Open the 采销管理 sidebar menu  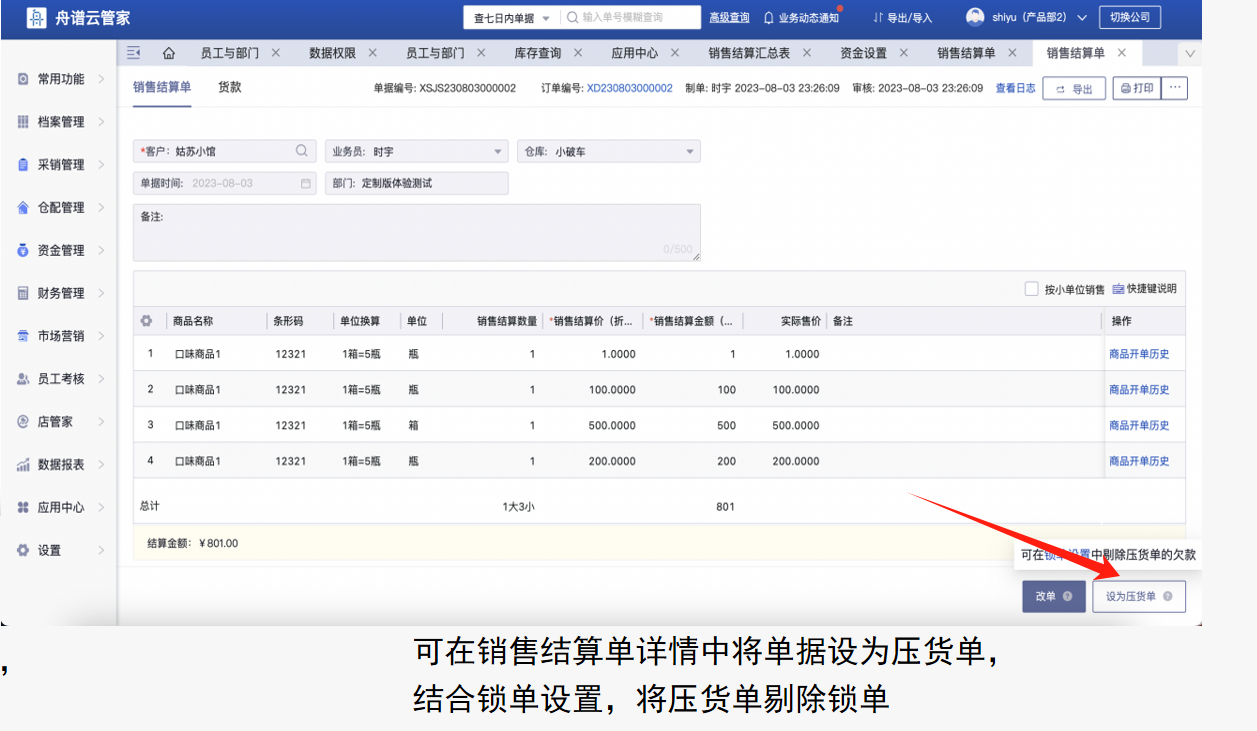(x=61, y=165)
